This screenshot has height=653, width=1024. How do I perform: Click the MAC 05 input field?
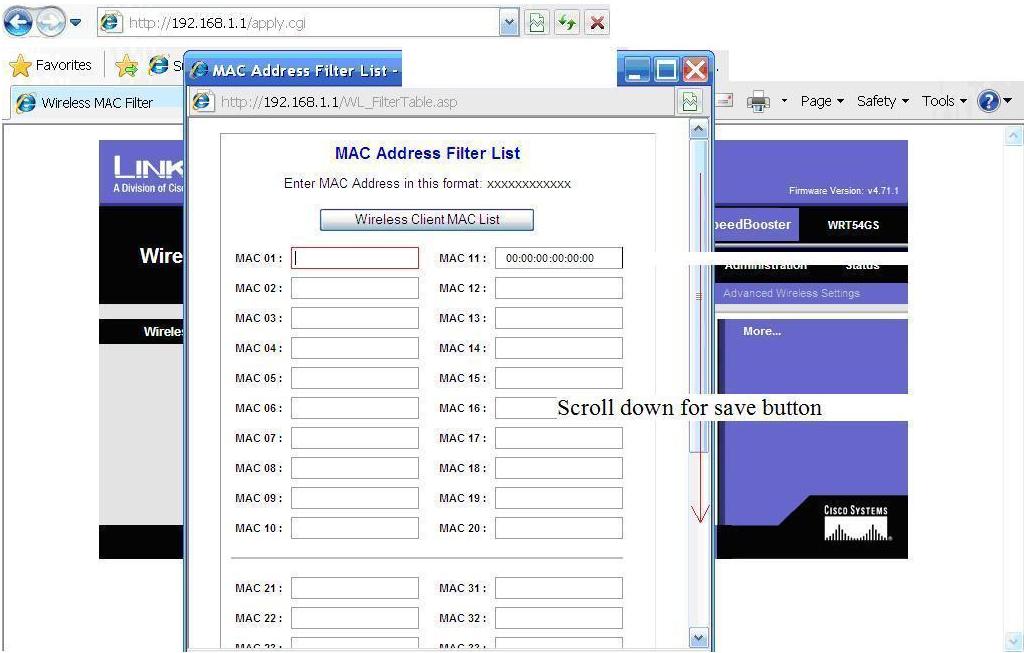coord(355,378)
